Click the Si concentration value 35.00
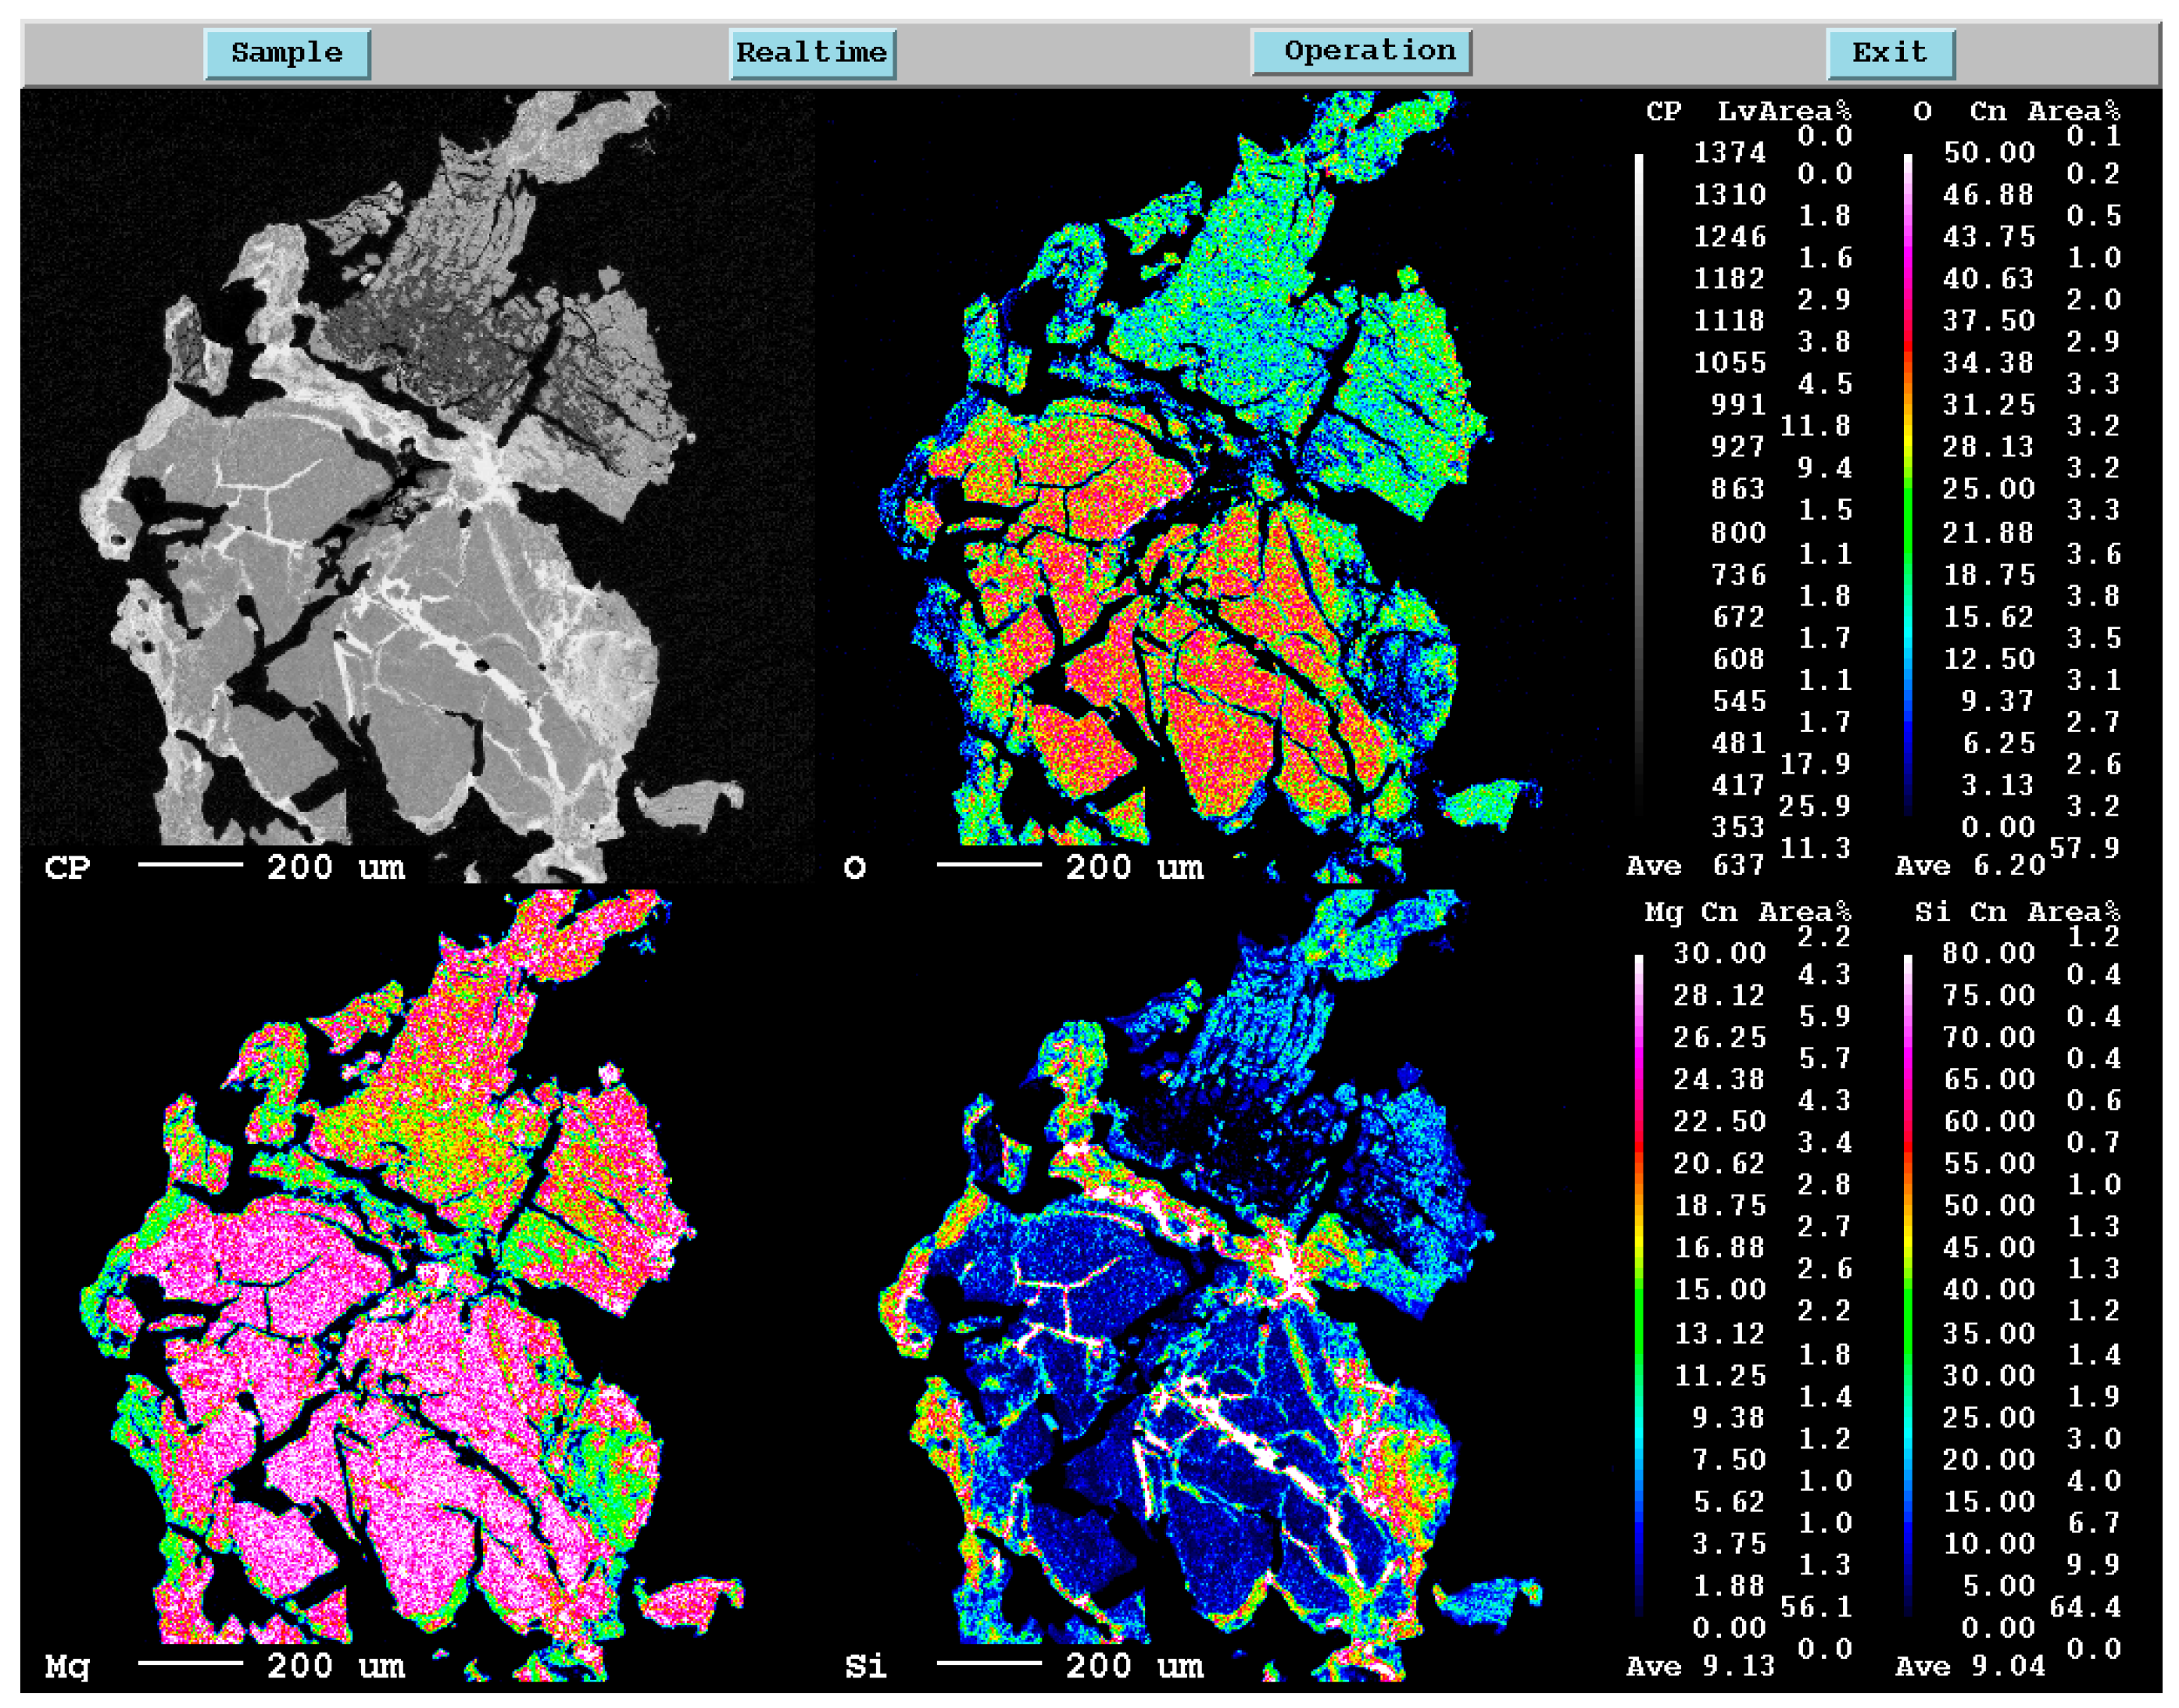2179x1708 pixels. 1989,1334
